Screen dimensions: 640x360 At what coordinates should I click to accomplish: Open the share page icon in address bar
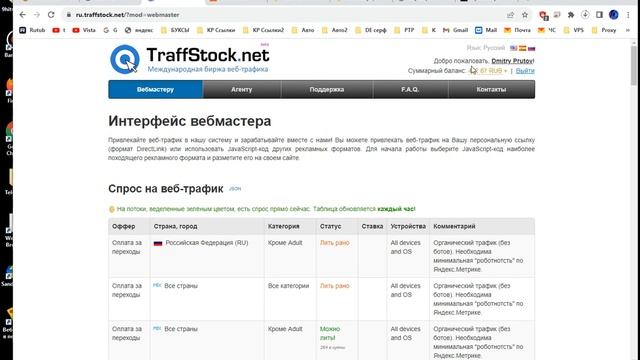pos(510,15)
